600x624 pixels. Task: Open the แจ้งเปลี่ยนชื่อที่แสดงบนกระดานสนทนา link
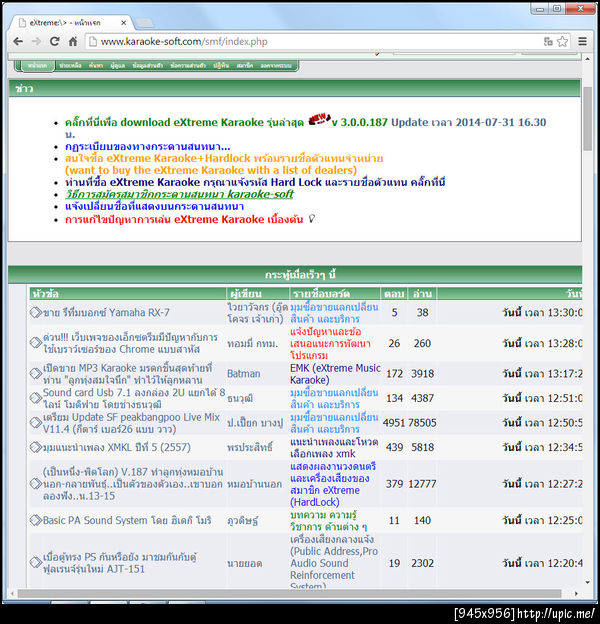[154, 207]
